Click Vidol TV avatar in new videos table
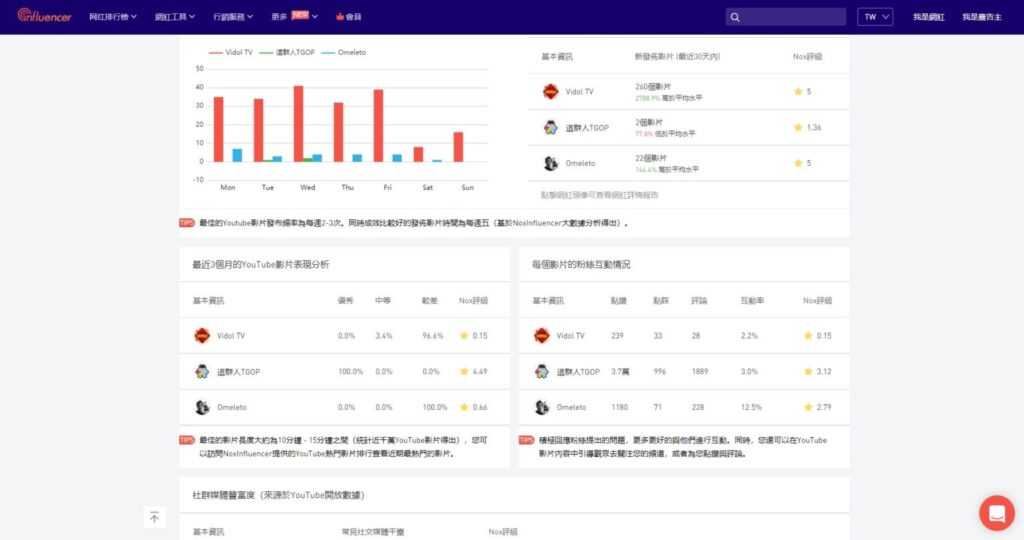Image resolution: width=1024 pixels, height=540 pixels. 550,91
